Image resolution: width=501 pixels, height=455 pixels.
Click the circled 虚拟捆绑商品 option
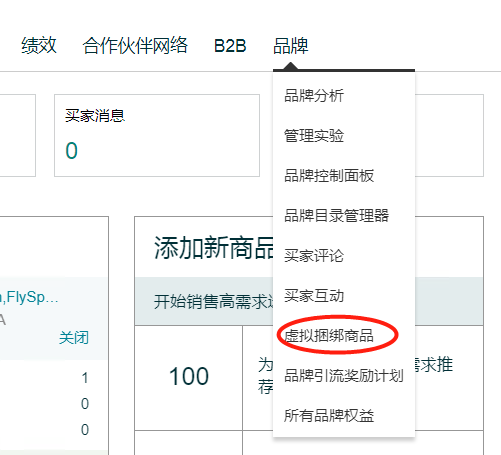pyautogui.click(x=329, y=336)
